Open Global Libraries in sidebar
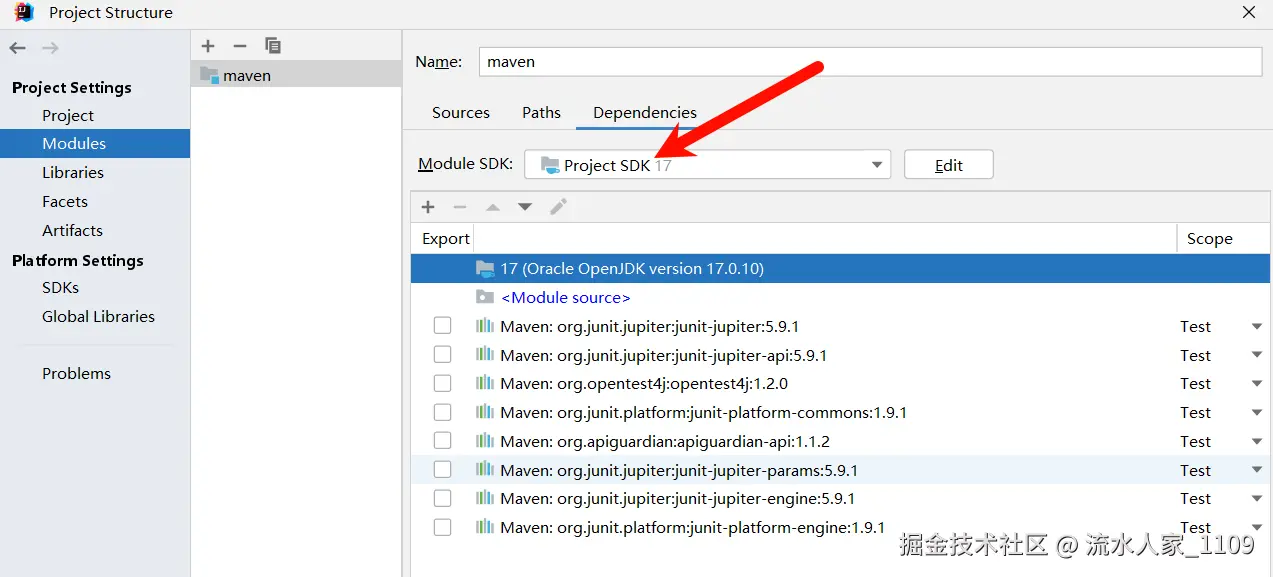Viewport: 1273px width, 577px height. (98, 316)
